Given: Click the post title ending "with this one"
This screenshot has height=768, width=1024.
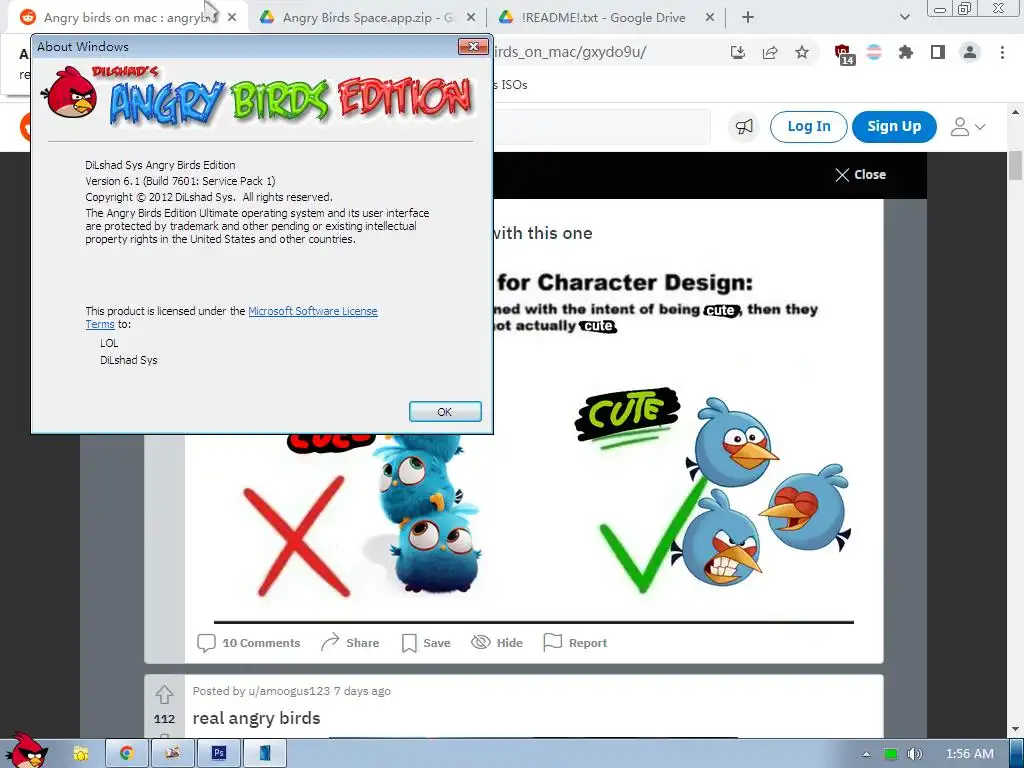Looking at the screenshot, I should [543, 233].
